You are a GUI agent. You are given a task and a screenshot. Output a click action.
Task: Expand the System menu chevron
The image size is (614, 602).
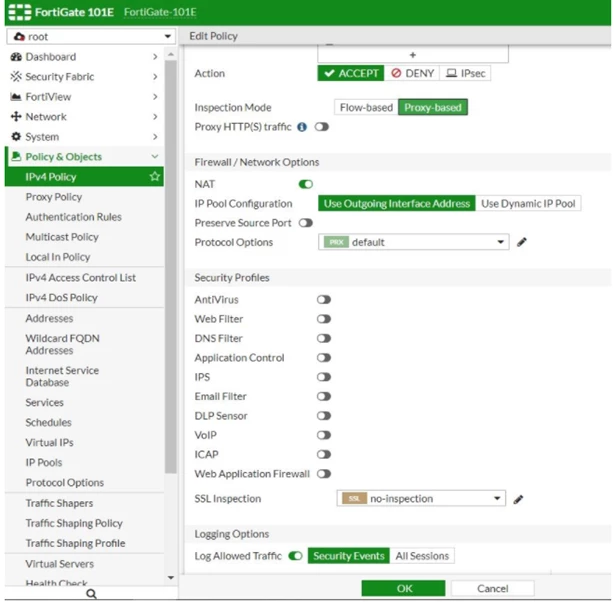click(x=155, y=137)
